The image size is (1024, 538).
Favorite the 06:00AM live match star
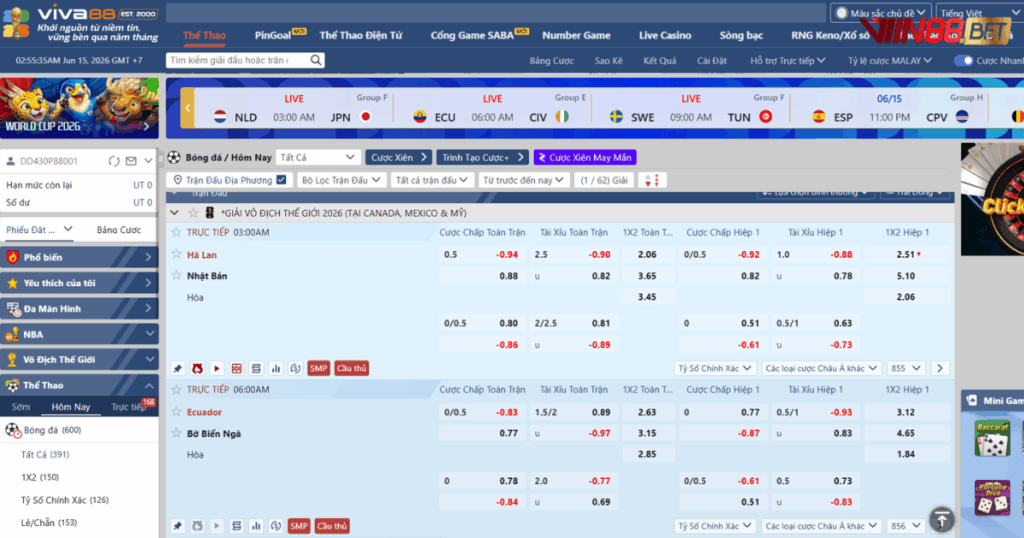(x=176, y=389)
